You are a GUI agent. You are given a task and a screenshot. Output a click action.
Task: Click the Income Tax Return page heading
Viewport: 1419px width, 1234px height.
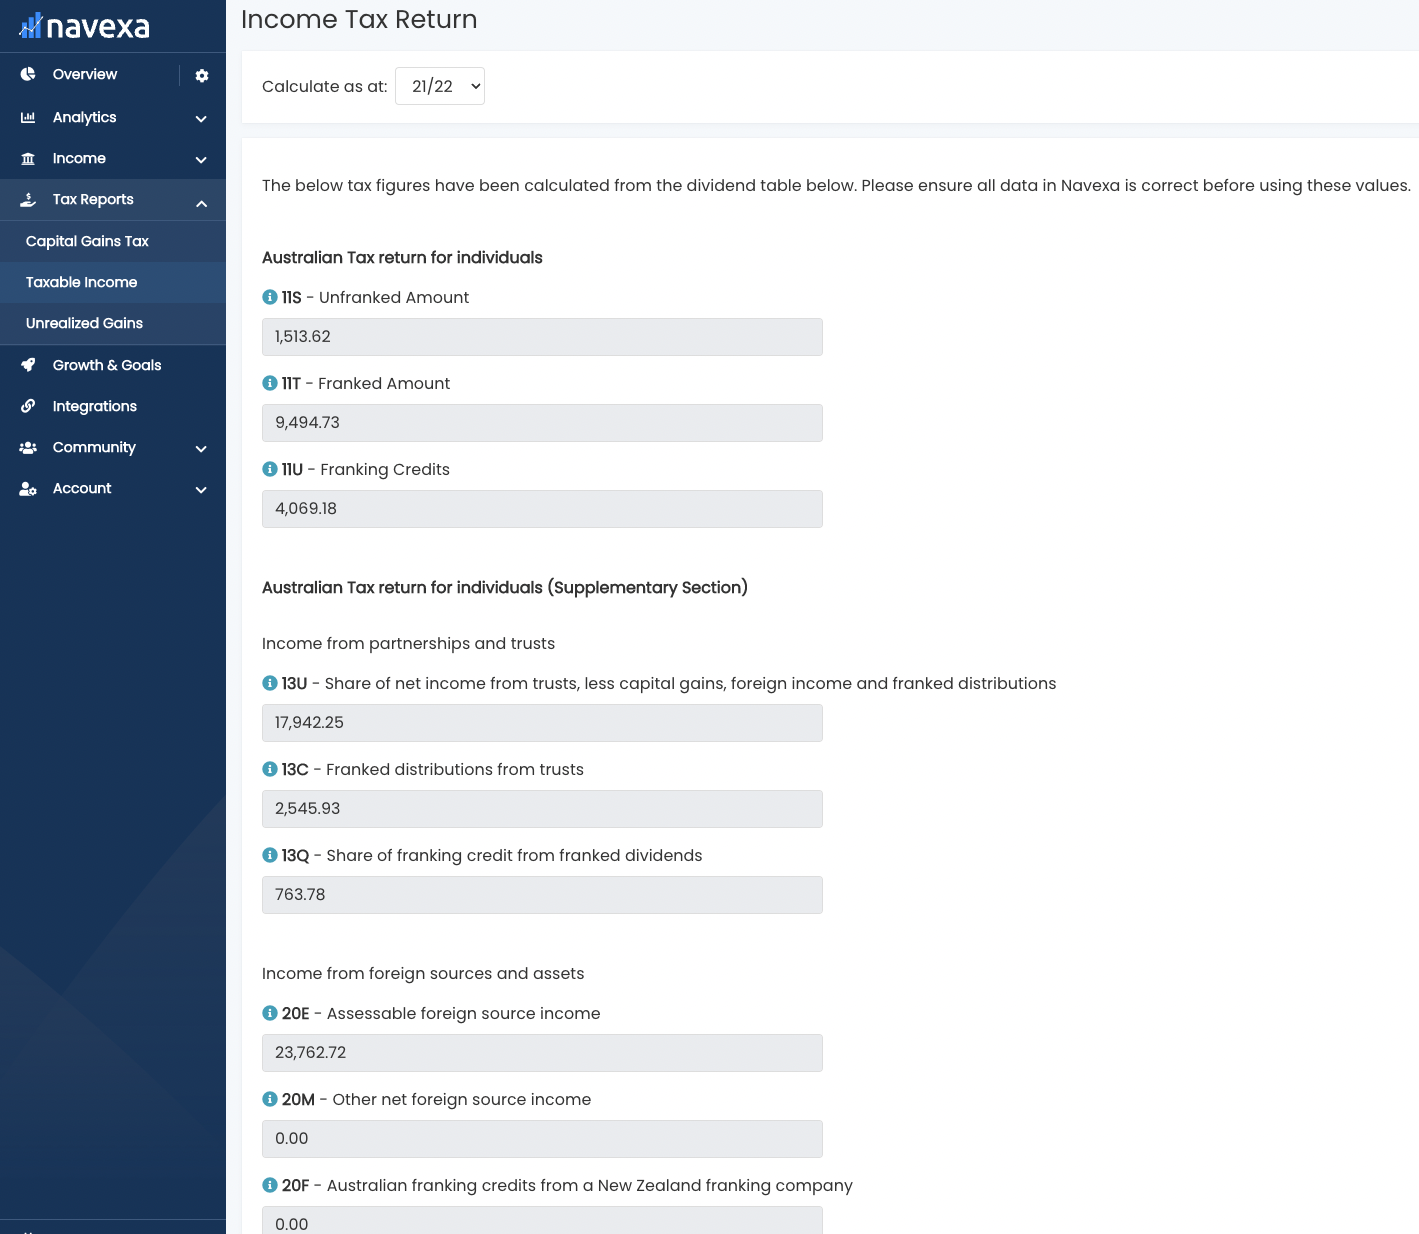(x=359, y=20)
